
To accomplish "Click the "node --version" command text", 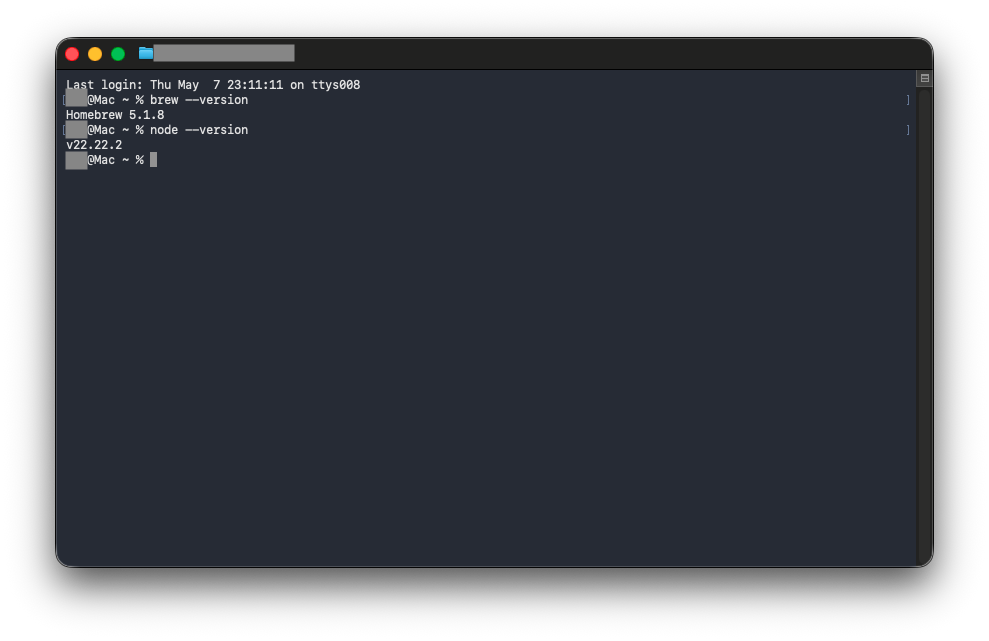I will coord(199,130).
